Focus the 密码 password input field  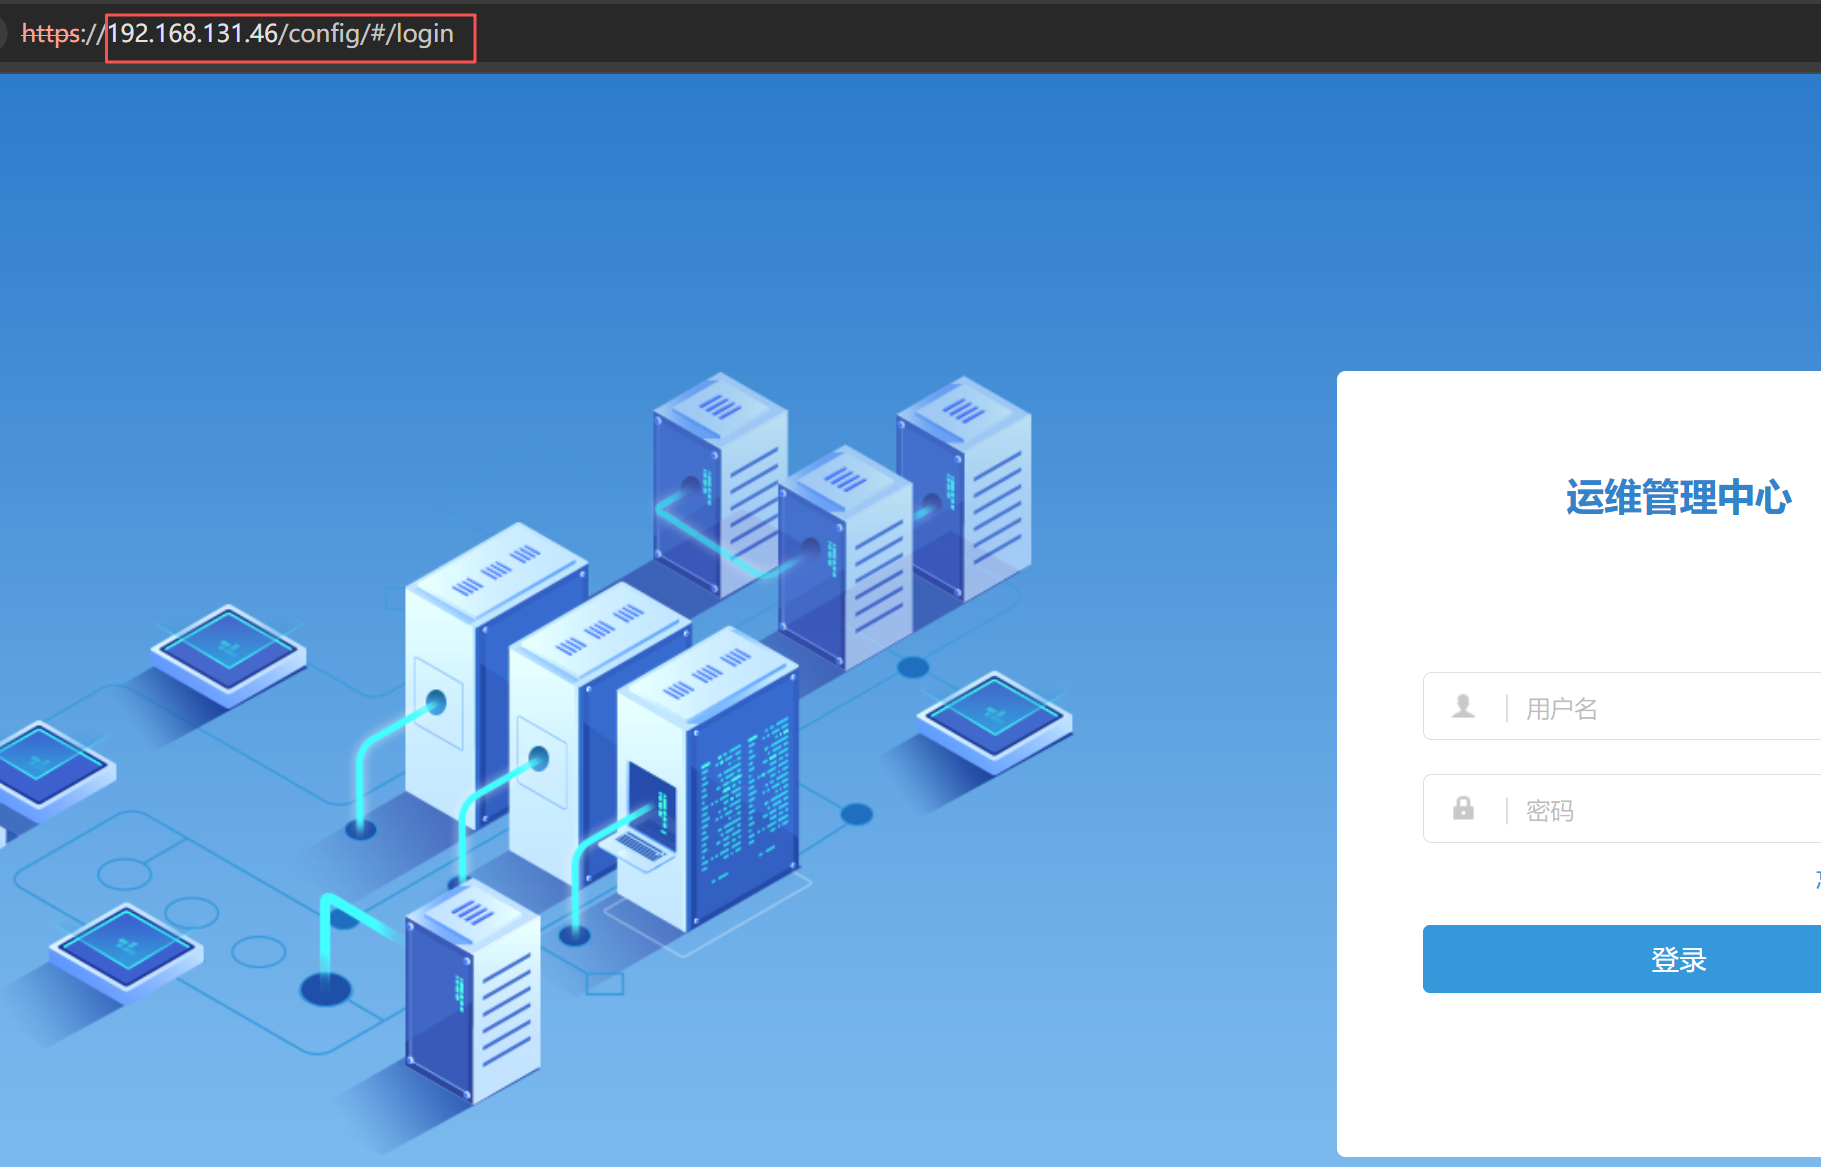1622,808
